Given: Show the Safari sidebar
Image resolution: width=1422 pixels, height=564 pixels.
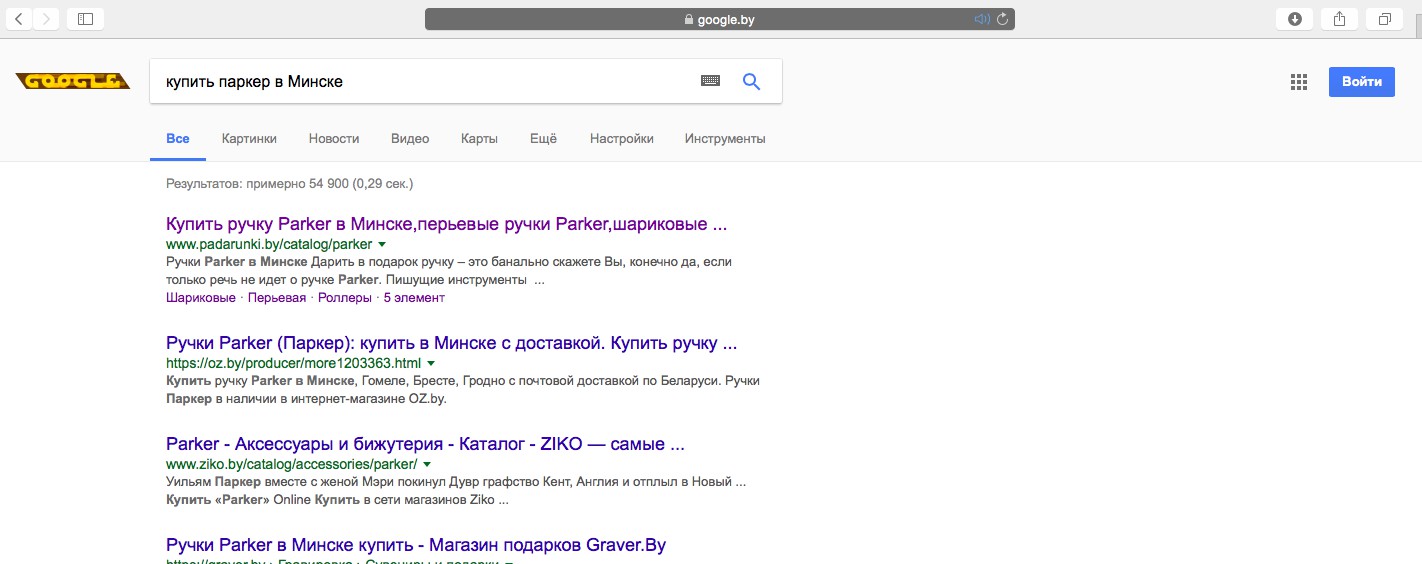Looking at the screenshot, I should (x=85, y=18).
